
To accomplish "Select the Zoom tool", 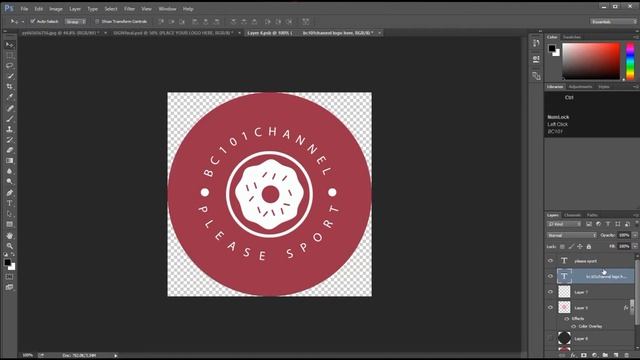I will coord(10,246).
